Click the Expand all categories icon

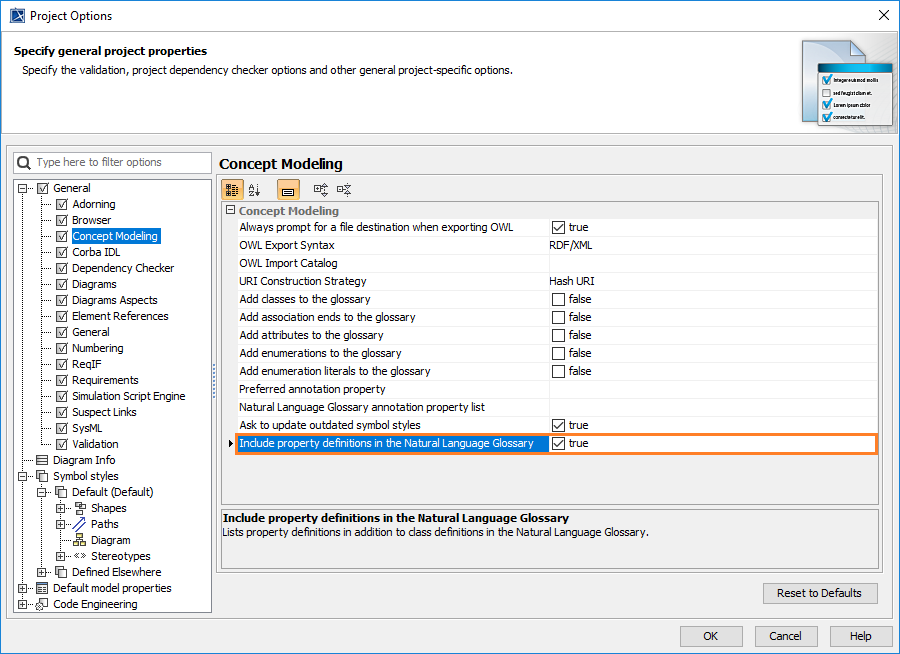pyautogui.click(x=320, y=189)
